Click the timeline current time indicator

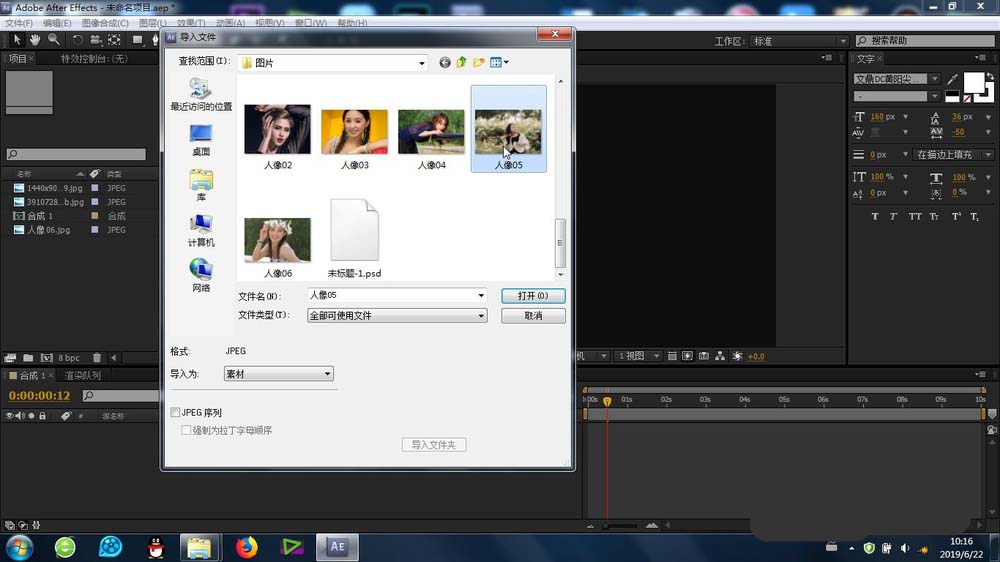tap(607, 401)
